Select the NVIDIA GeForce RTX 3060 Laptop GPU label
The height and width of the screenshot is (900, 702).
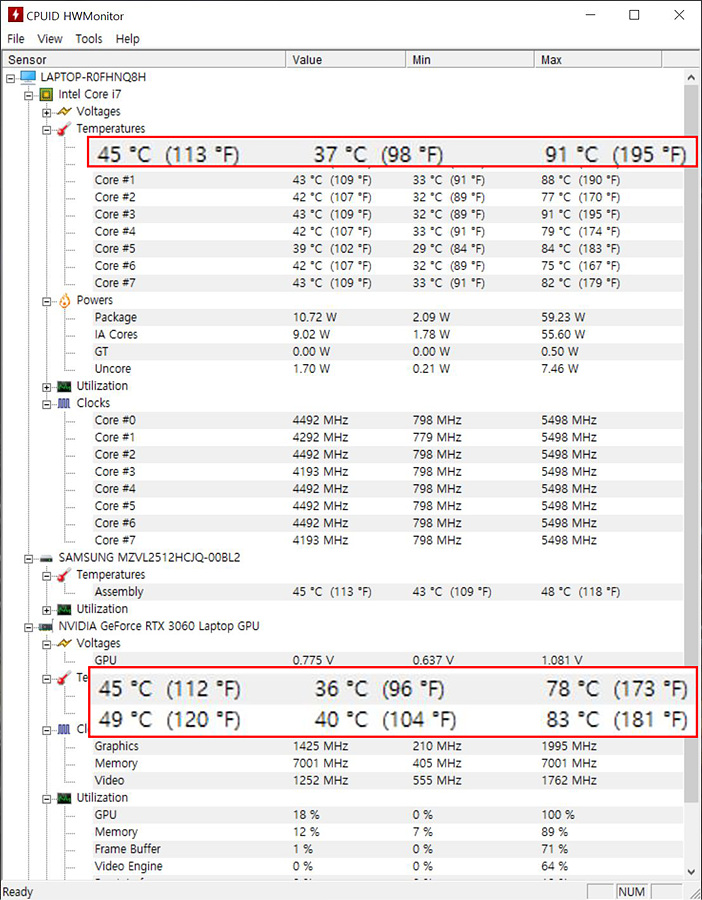(158, 626)
